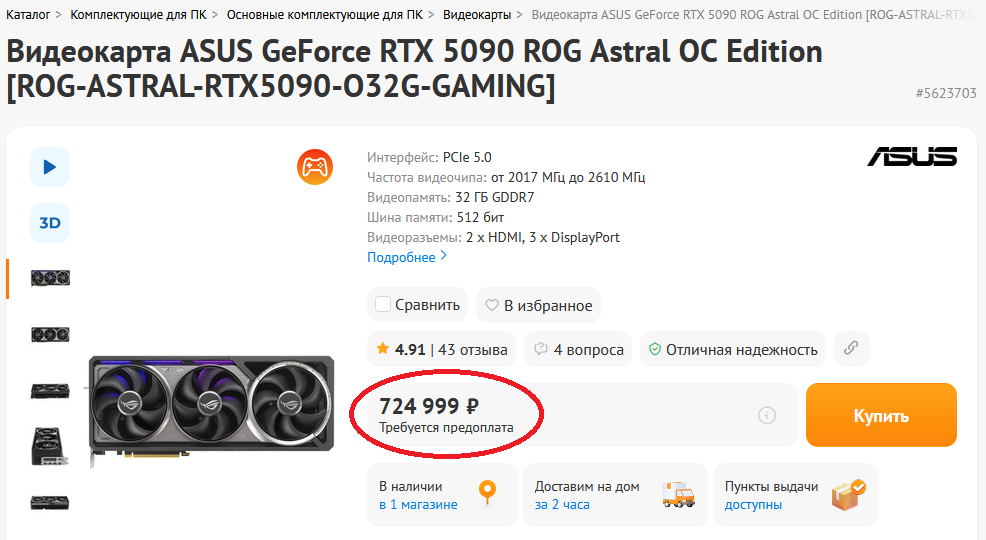The image size is (986, 540).
Task: Open price info circle icon
Action: click(767, 415)
